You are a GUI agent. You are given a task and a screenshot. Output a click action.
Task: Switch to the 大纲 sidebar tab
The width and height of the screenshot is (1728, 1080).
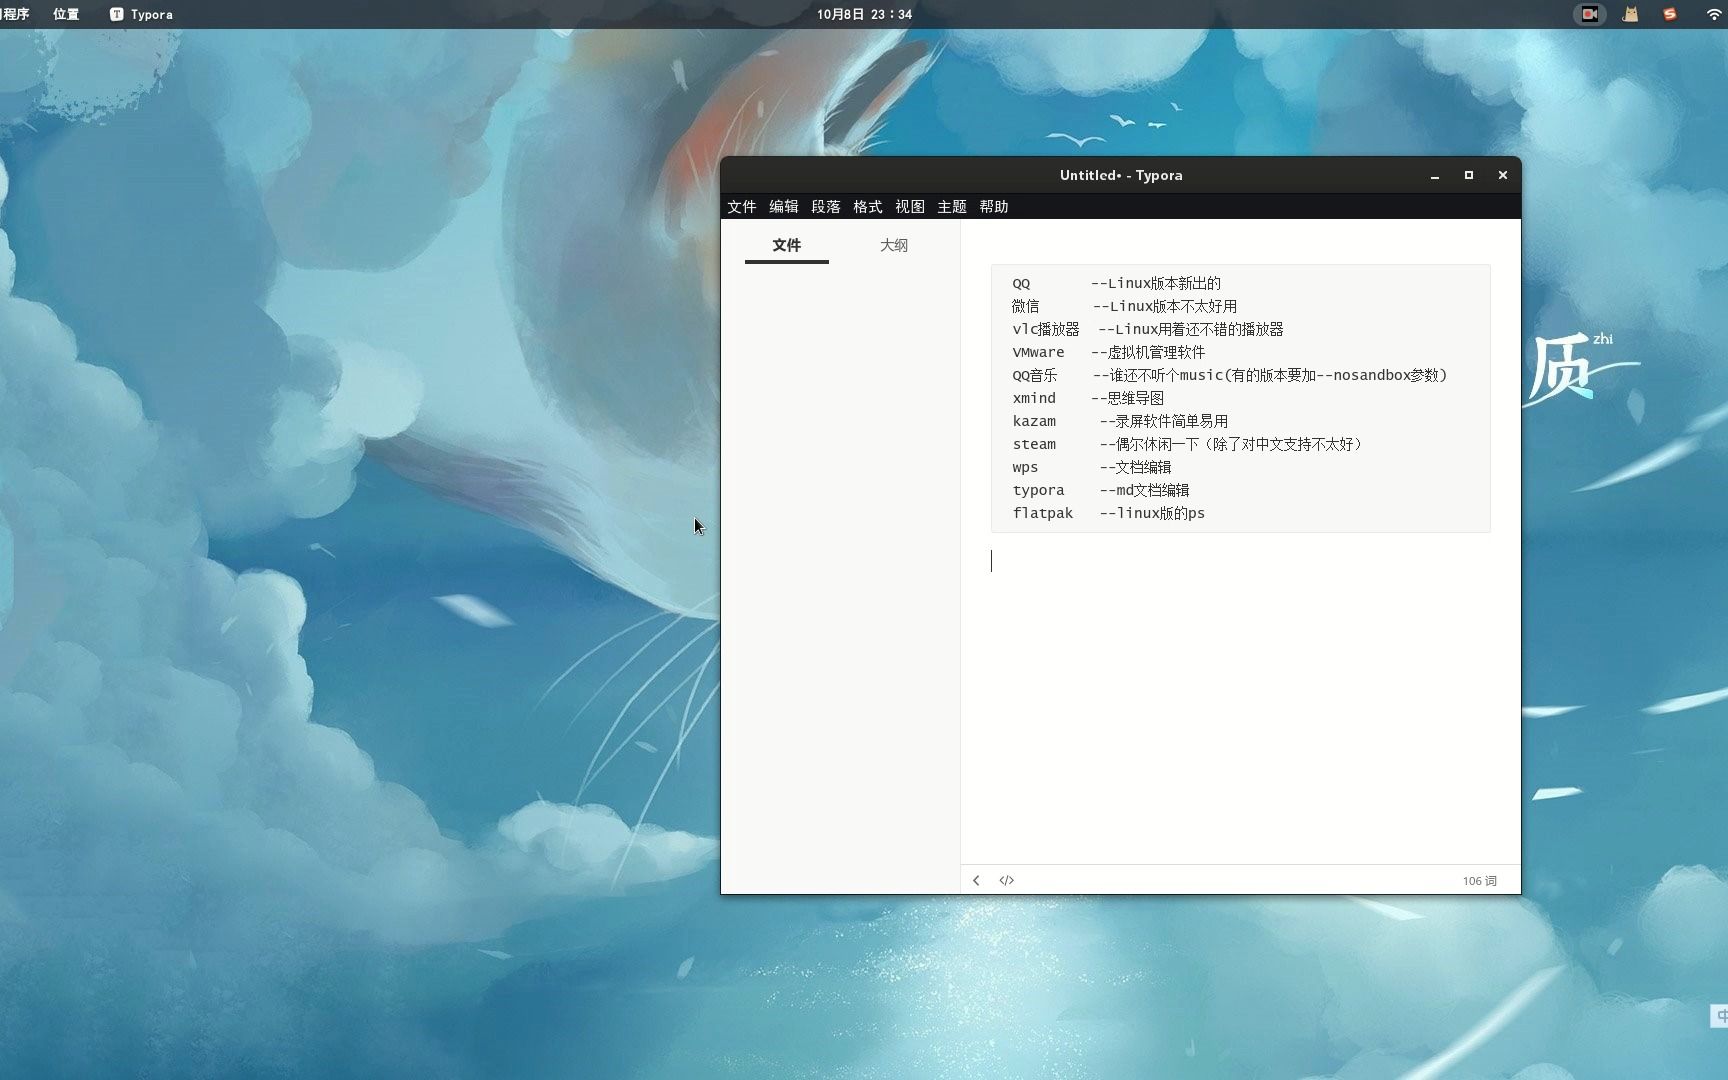coord(893,245)
